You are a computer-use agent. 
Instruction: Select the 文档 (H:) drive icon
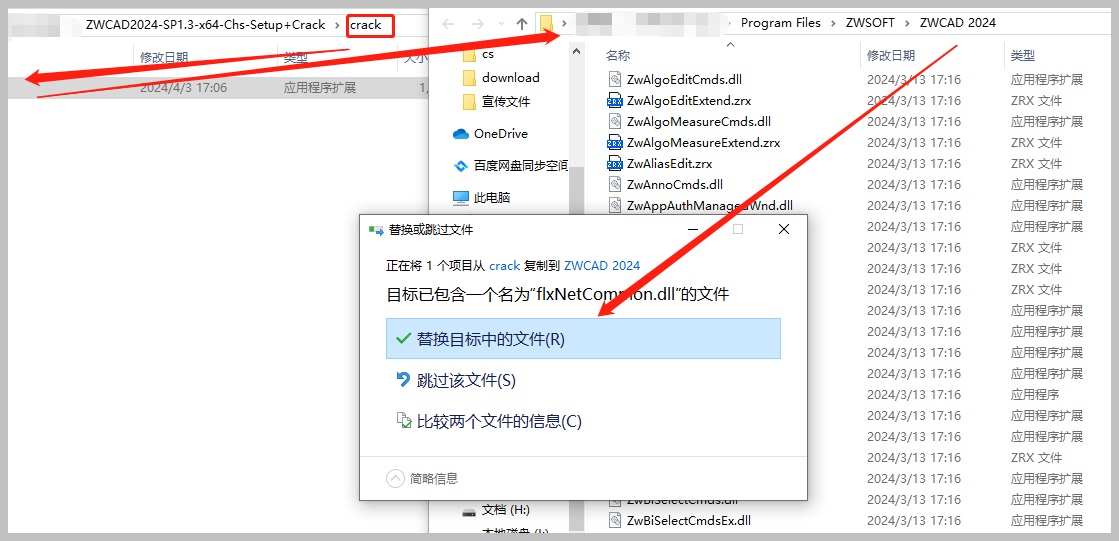pos(469,510)
